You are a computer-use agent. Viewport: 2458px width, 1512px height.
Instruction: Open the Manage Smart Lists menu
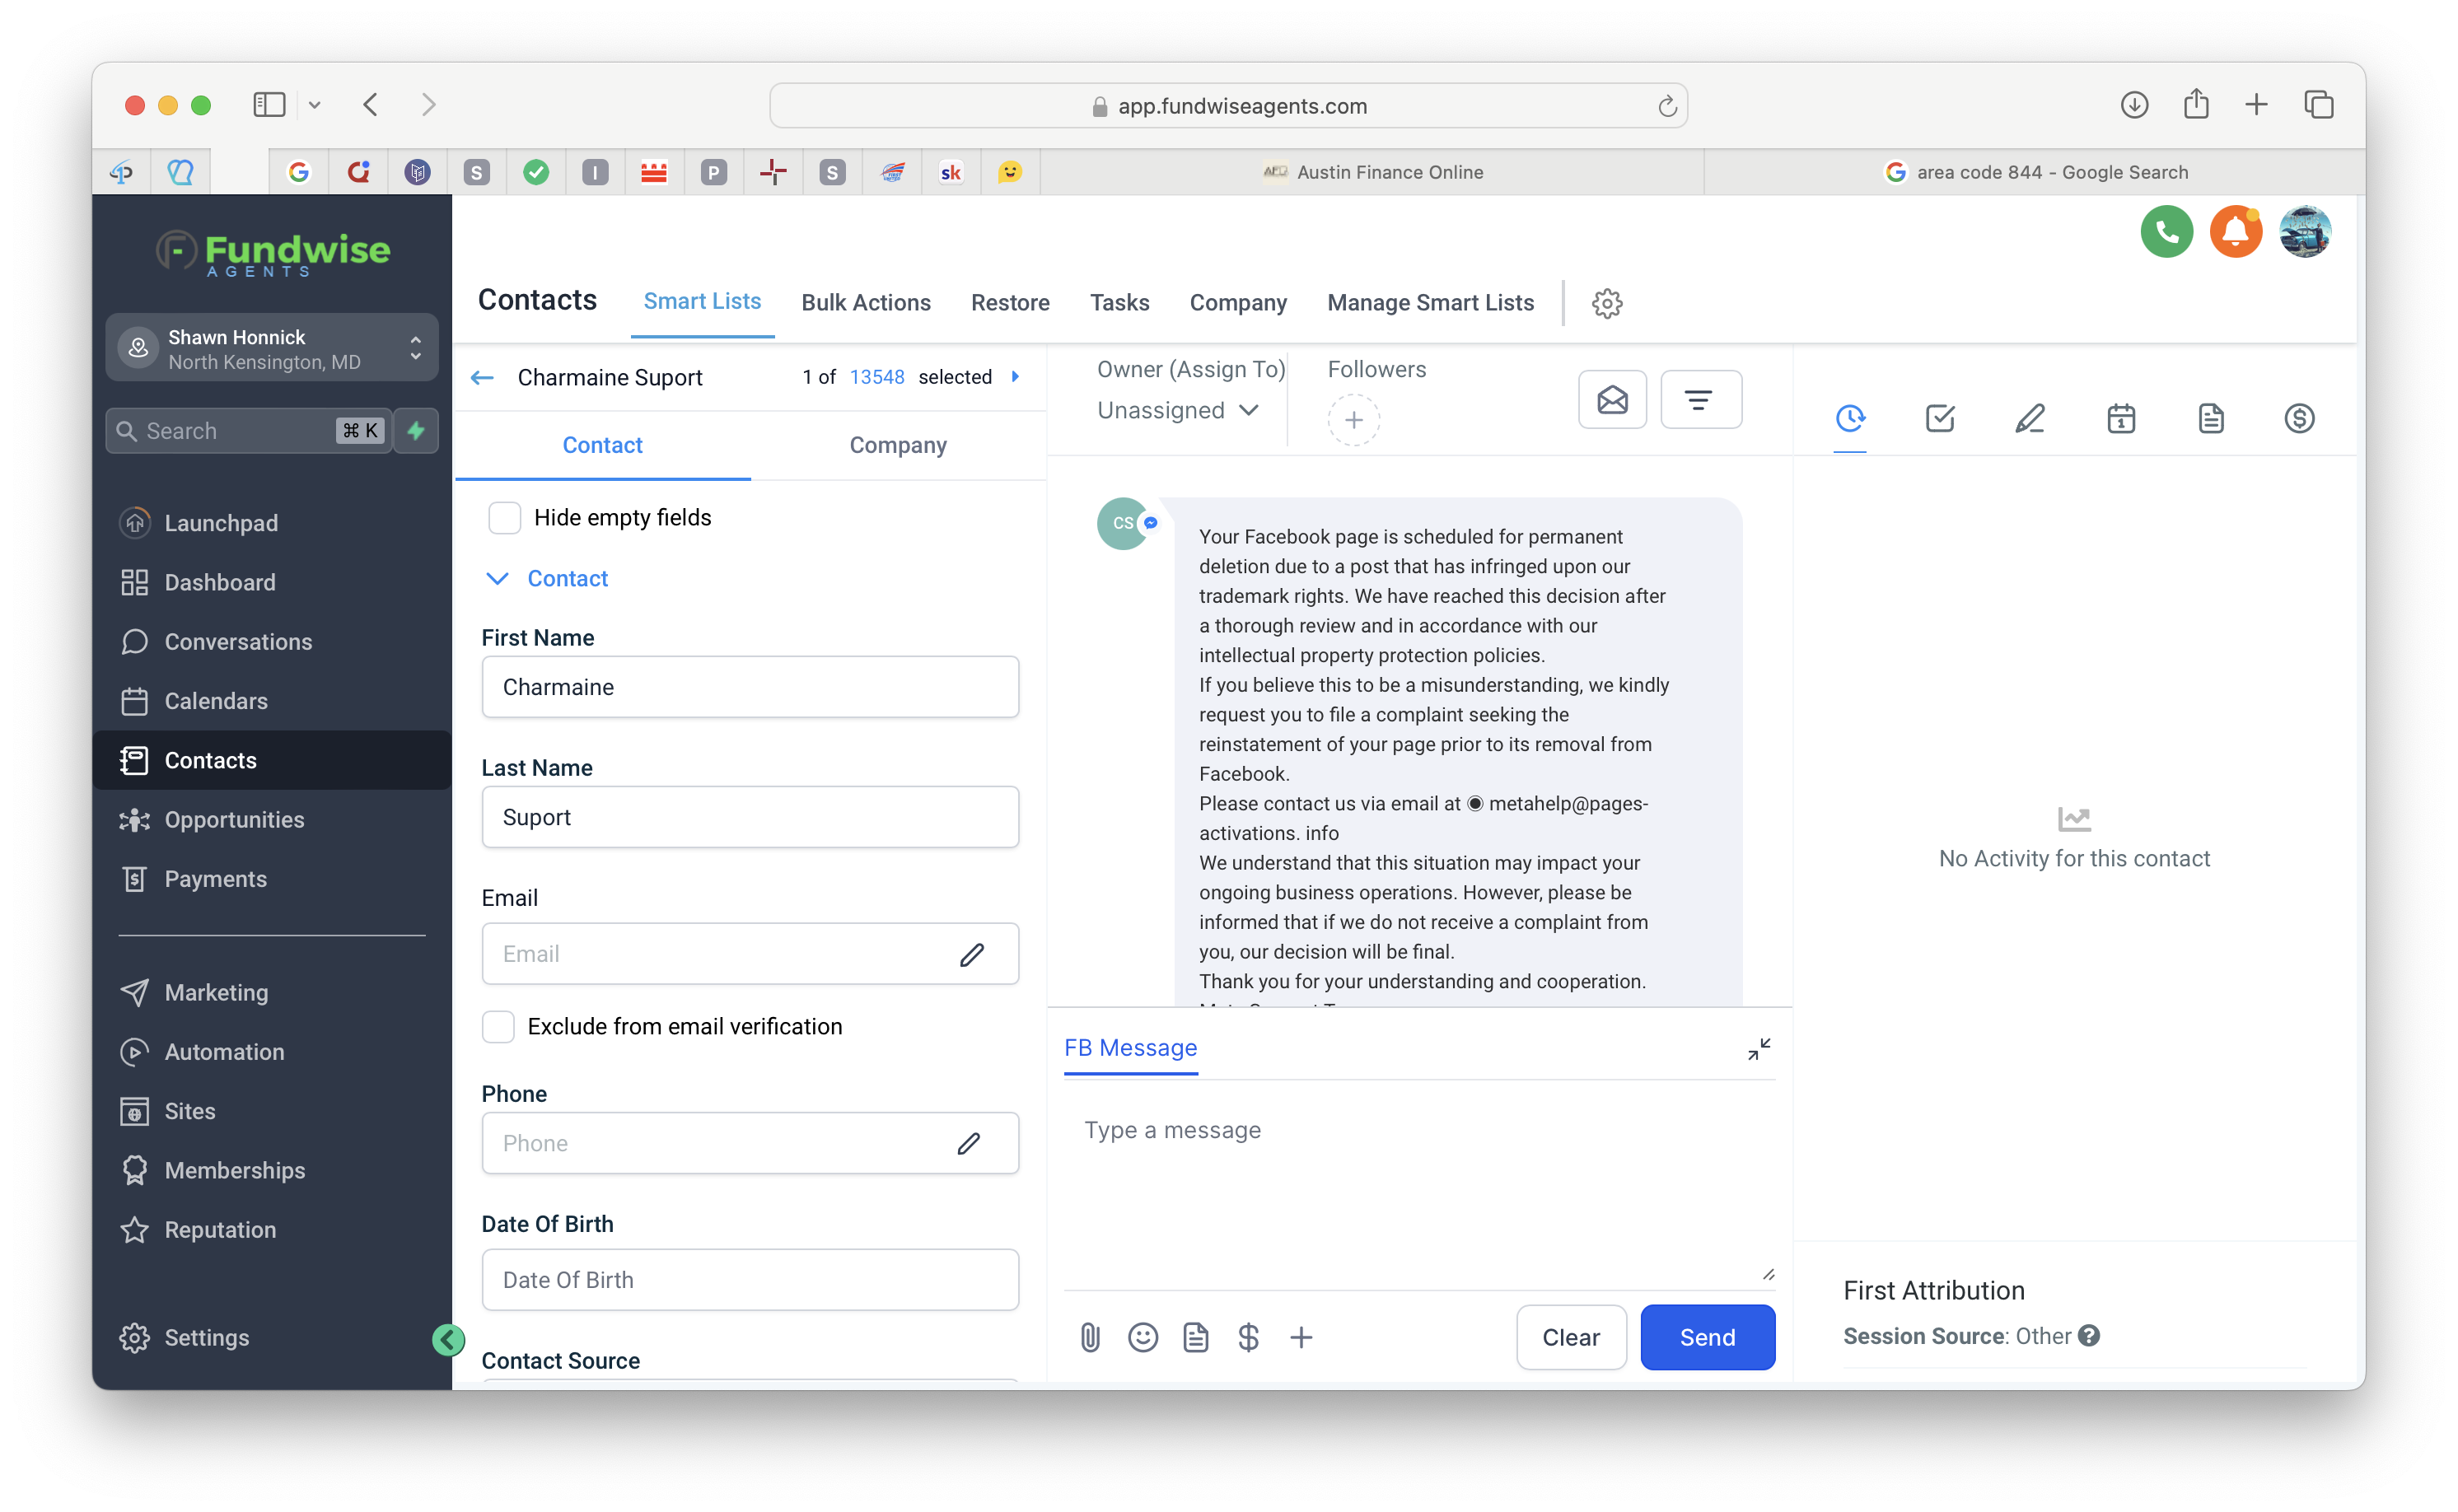click(x=1430, y=302)
